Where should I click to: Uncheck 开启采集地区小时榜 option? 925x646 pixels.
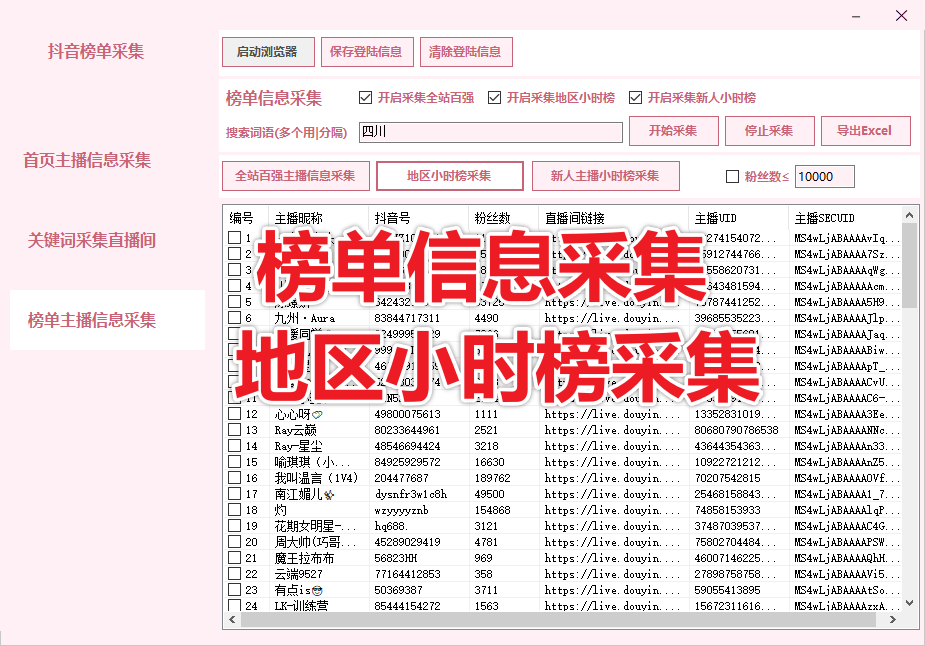[x=495, y=98]
